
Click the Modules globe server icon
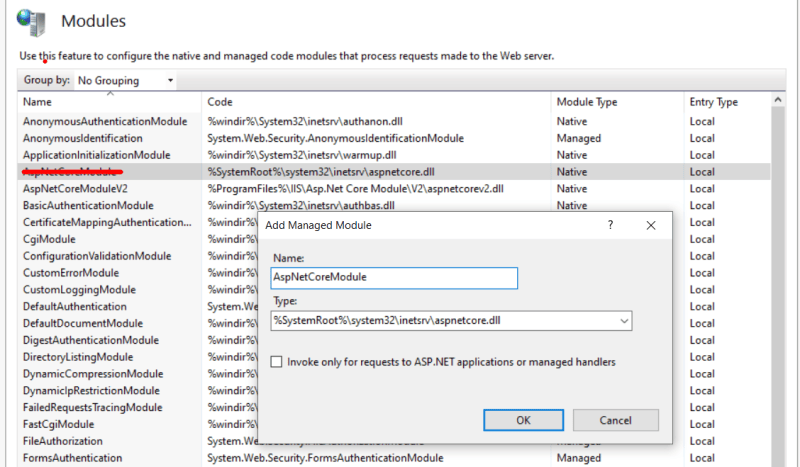click(31, 22)
